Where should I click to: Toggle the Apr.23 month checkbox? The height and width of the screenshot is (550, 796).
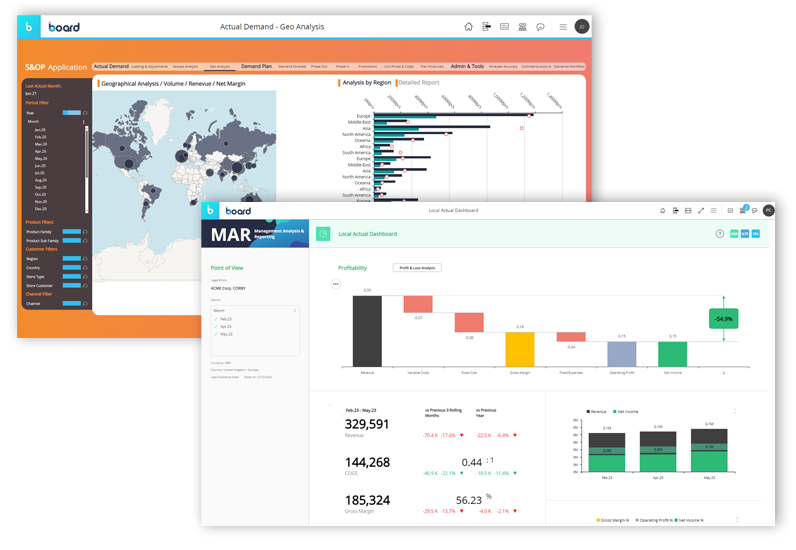215,326
